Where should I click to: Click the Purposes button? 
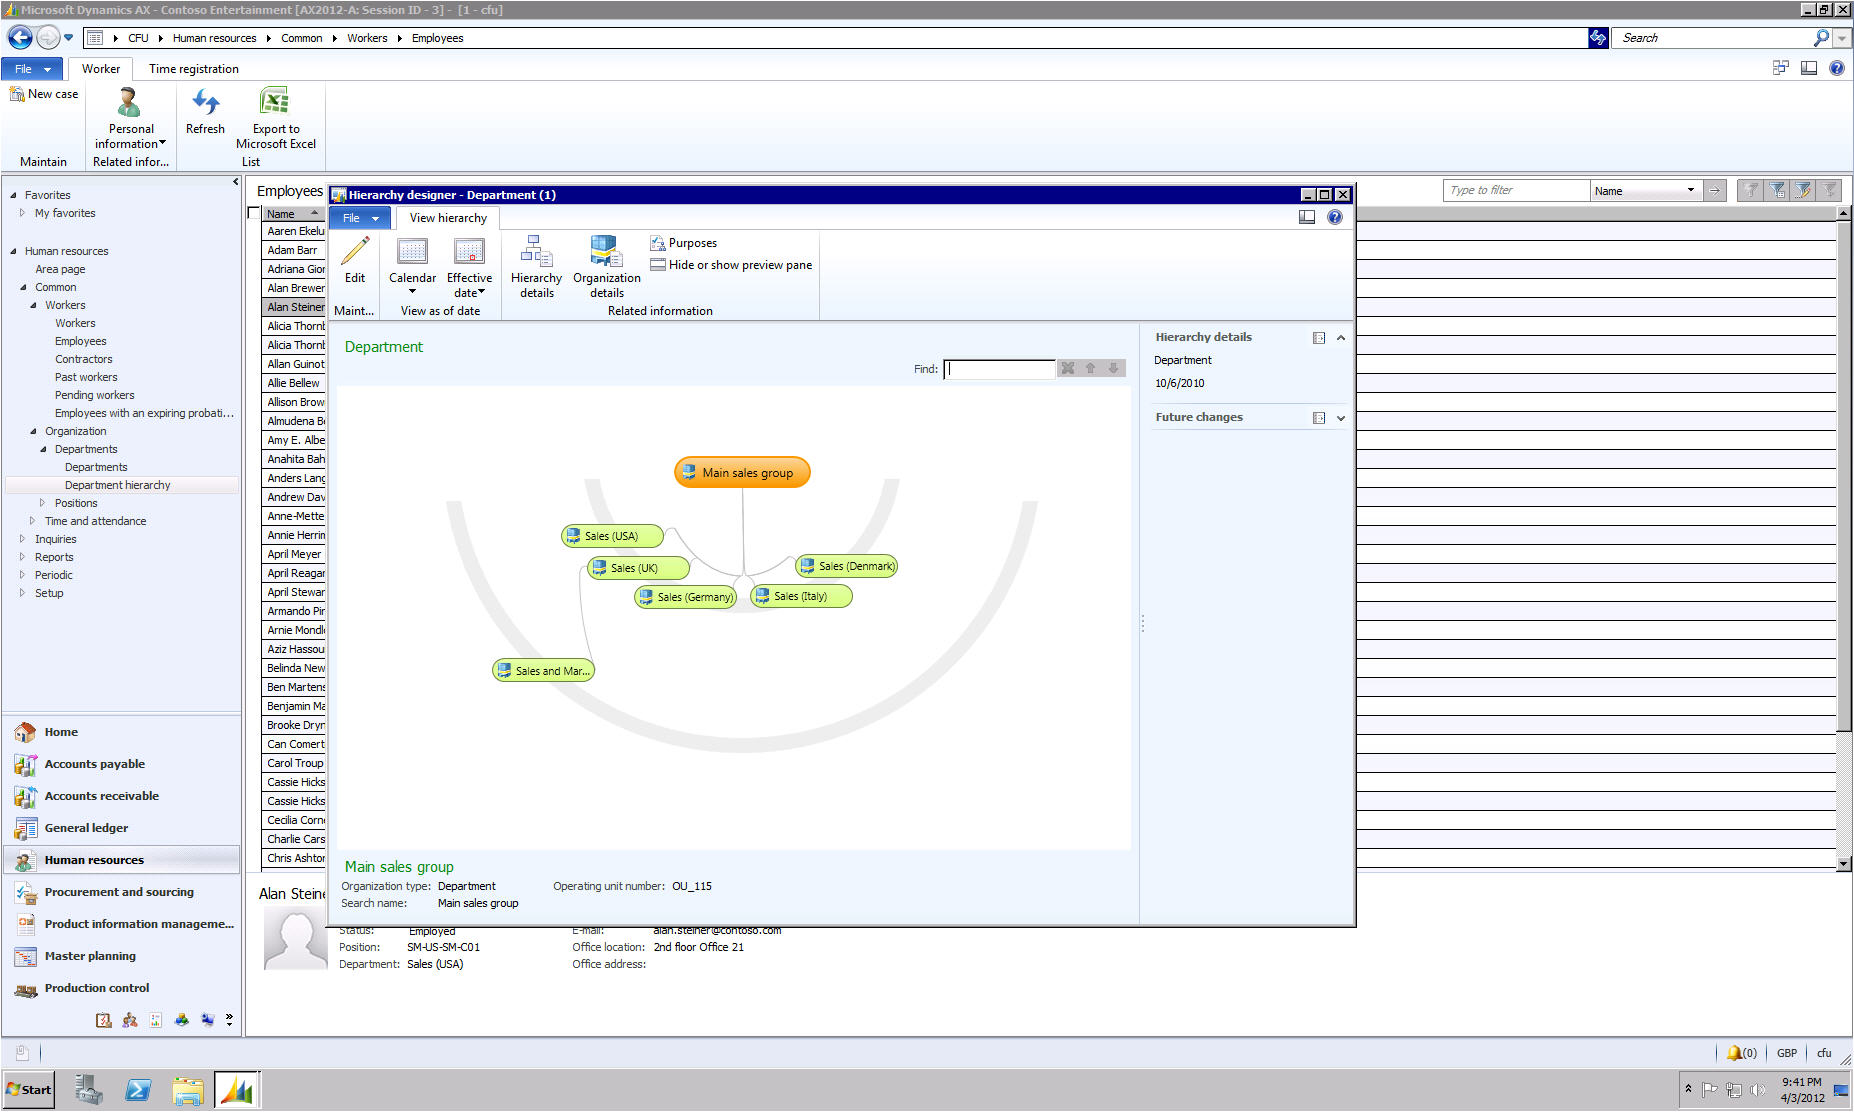pyautogui.click(x=684, y=243)
